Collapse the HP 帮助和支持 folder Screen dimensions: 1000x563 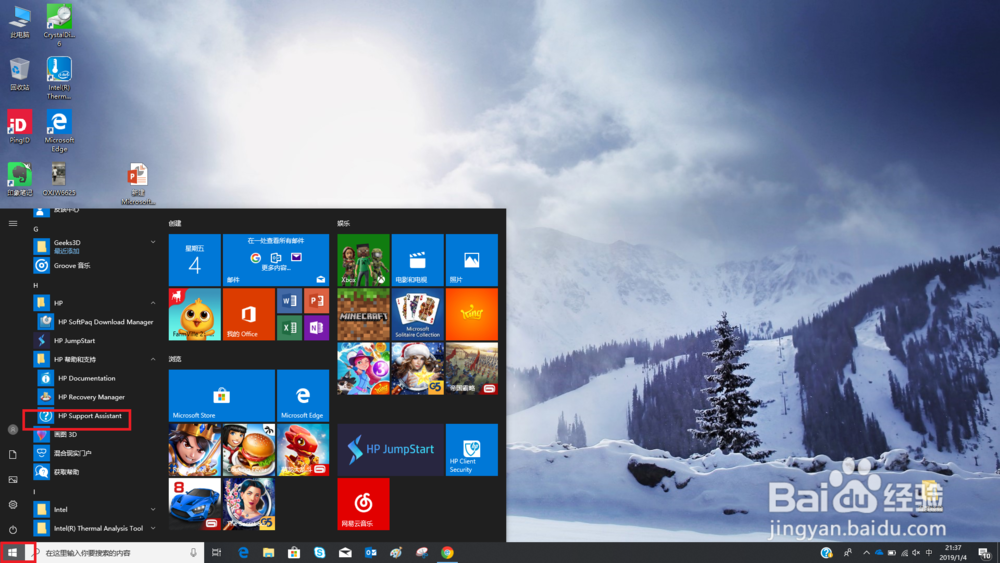153,360
